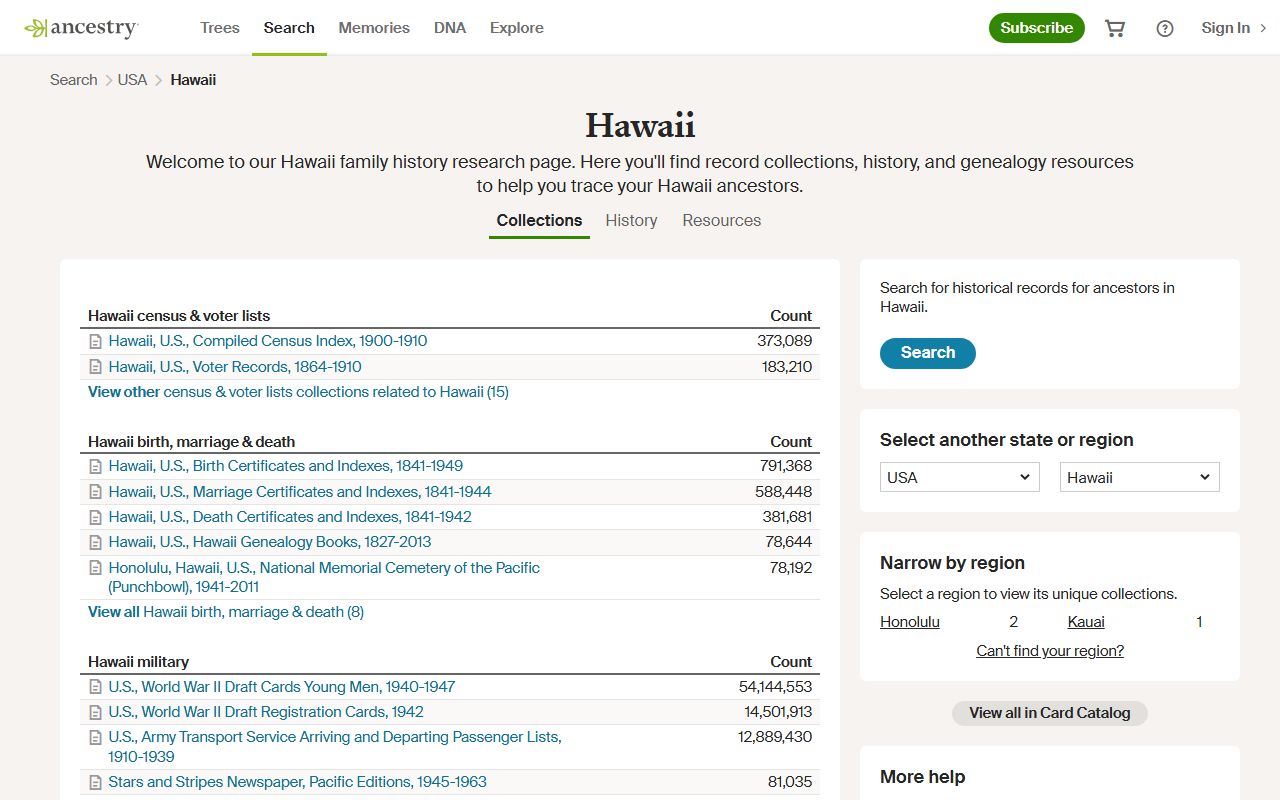The image size is (1280, 800).
Task: Click the green Subscribe button
Action: click(x=1037, y=28)
